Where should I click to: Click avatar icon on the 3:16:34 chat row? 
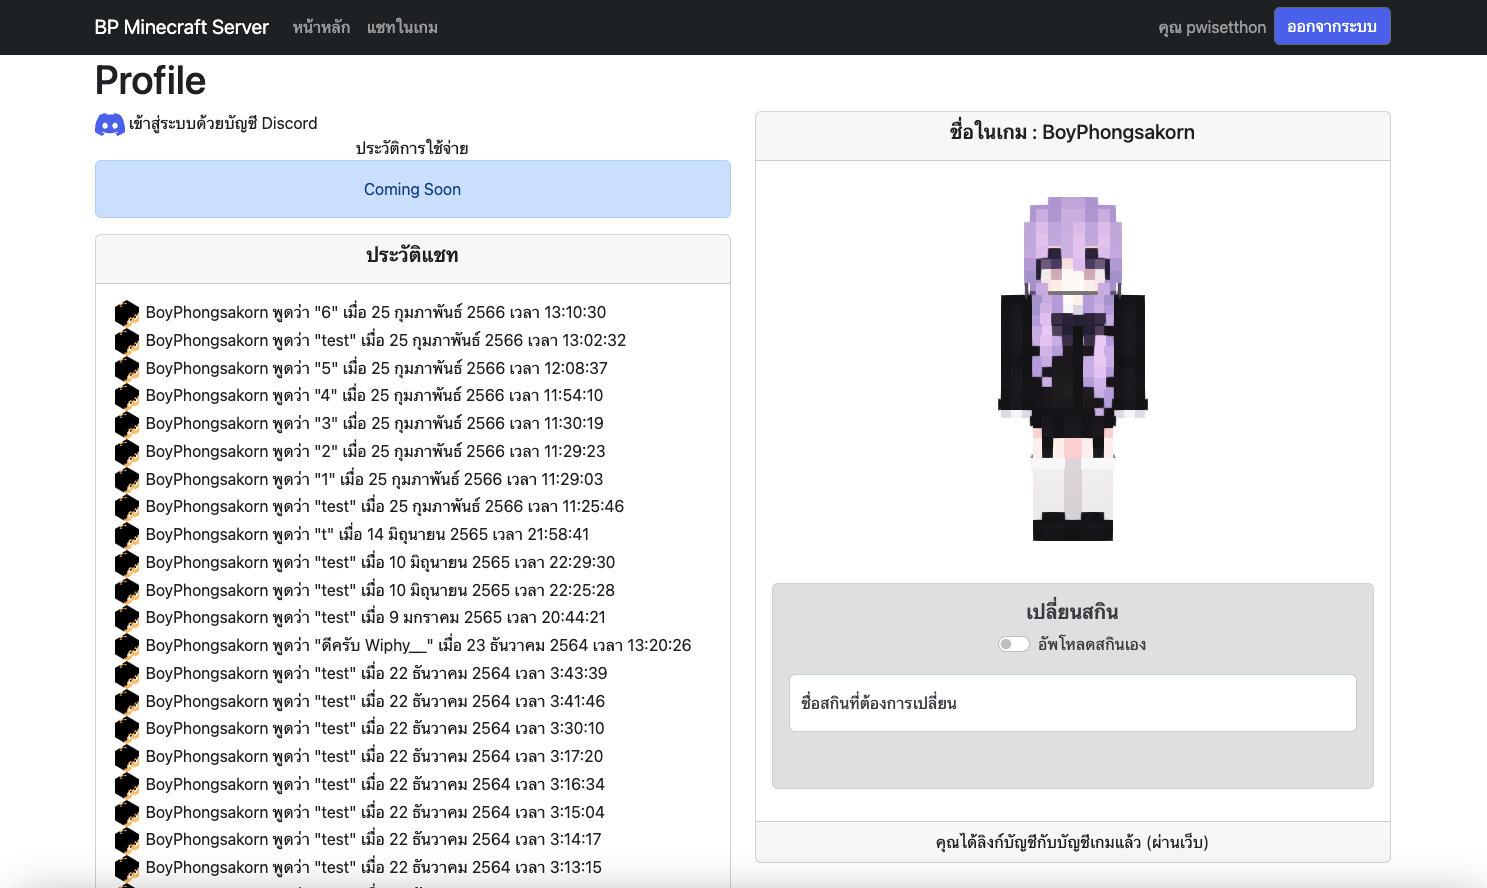127,785
